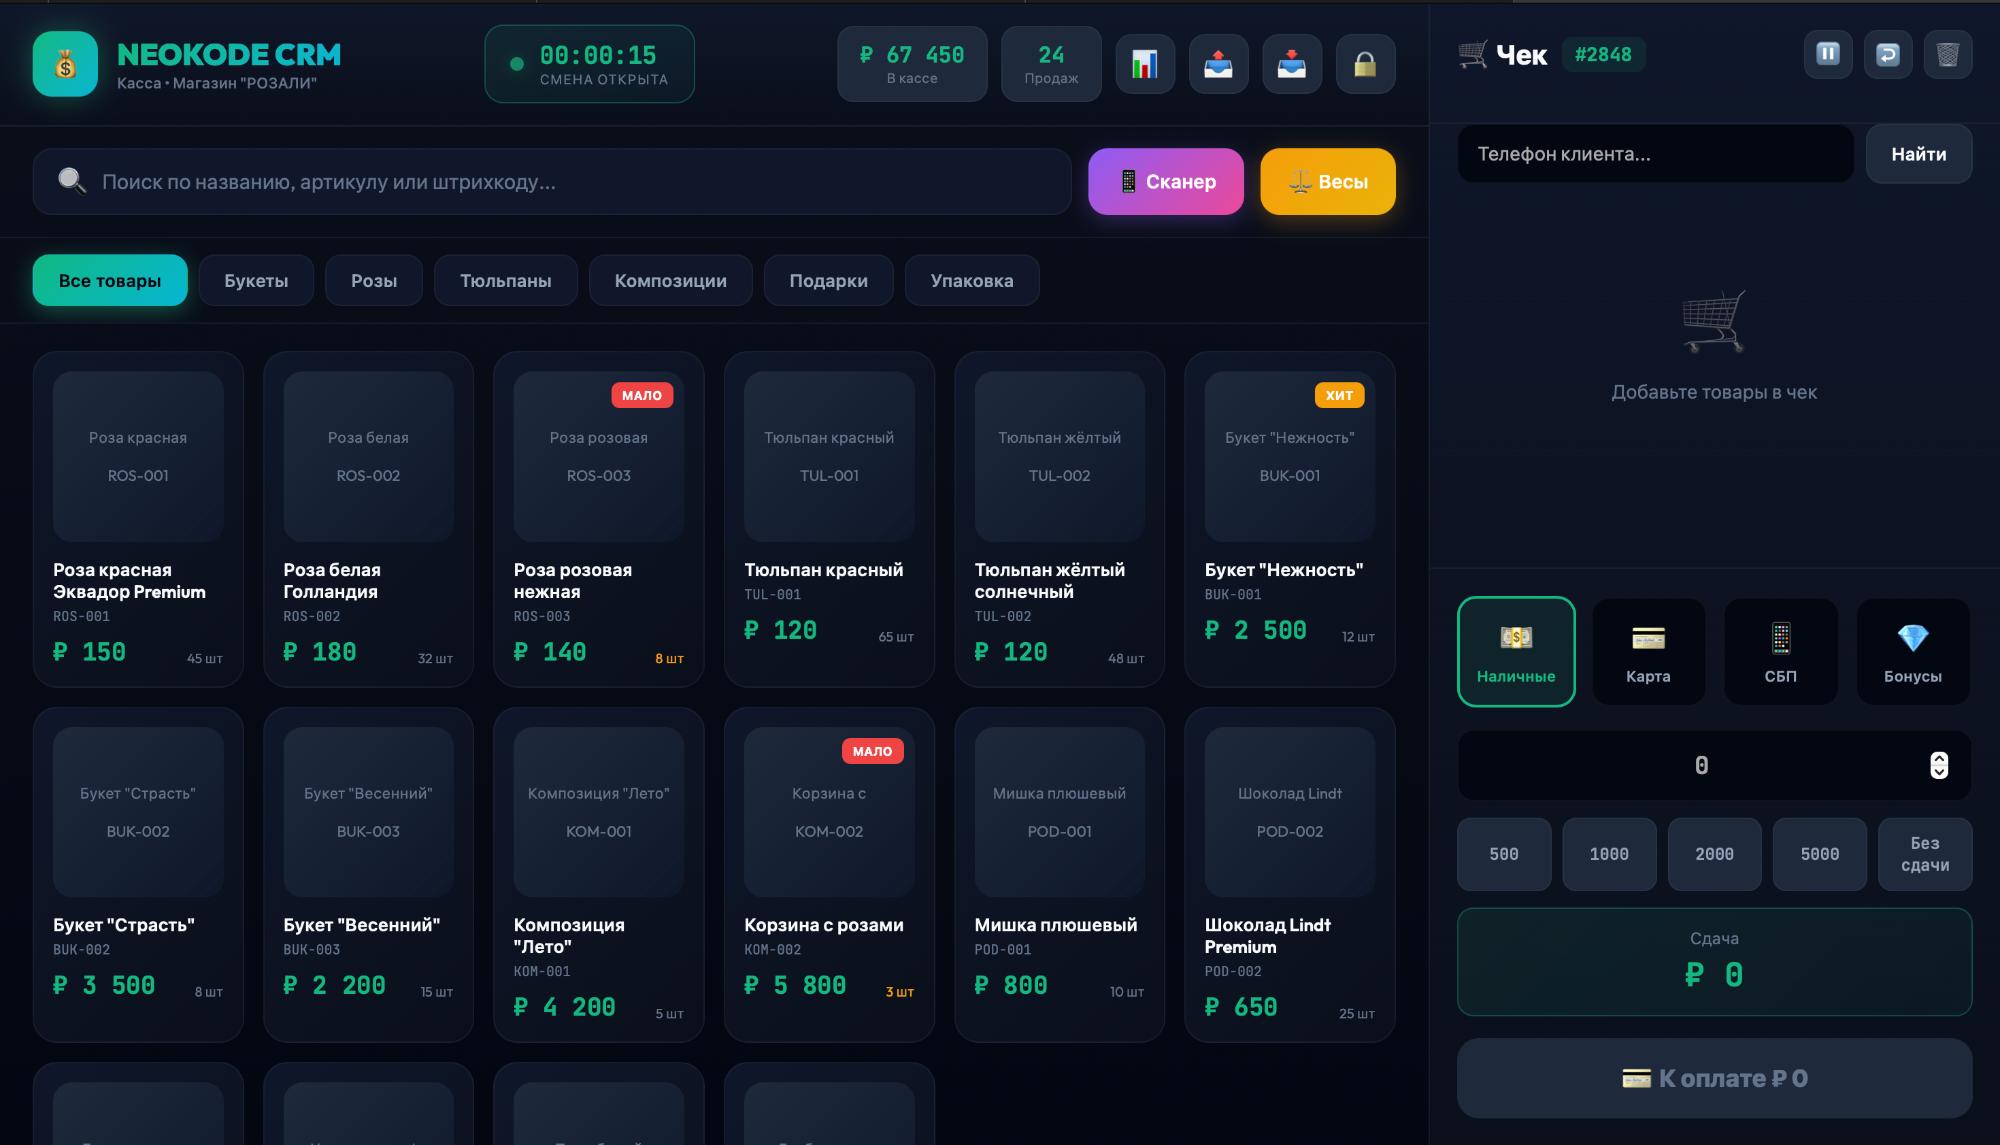Select the Бонусы payment option
This screenshot has height=1145, width=2000.
point(1912,651)
